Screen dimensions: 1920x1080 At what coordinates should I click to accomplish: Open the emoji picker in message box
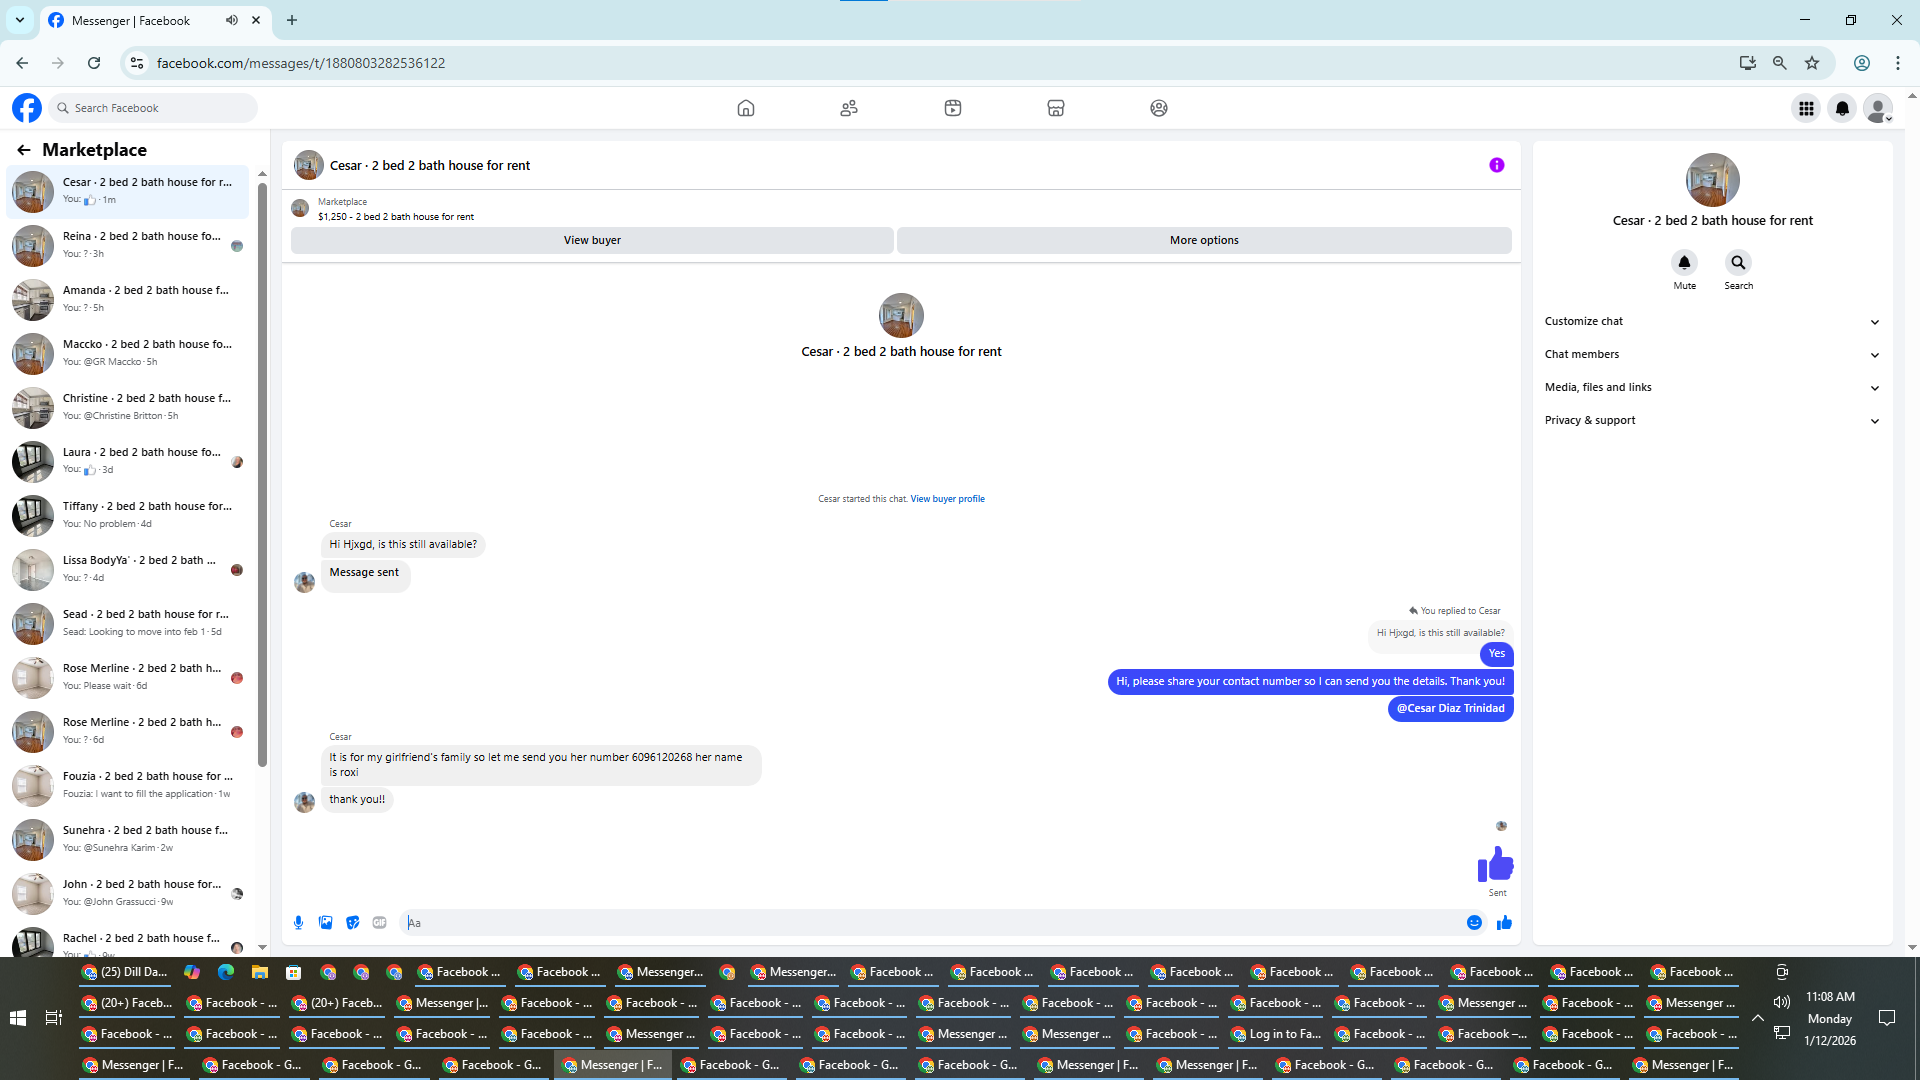click(1474, 923)
